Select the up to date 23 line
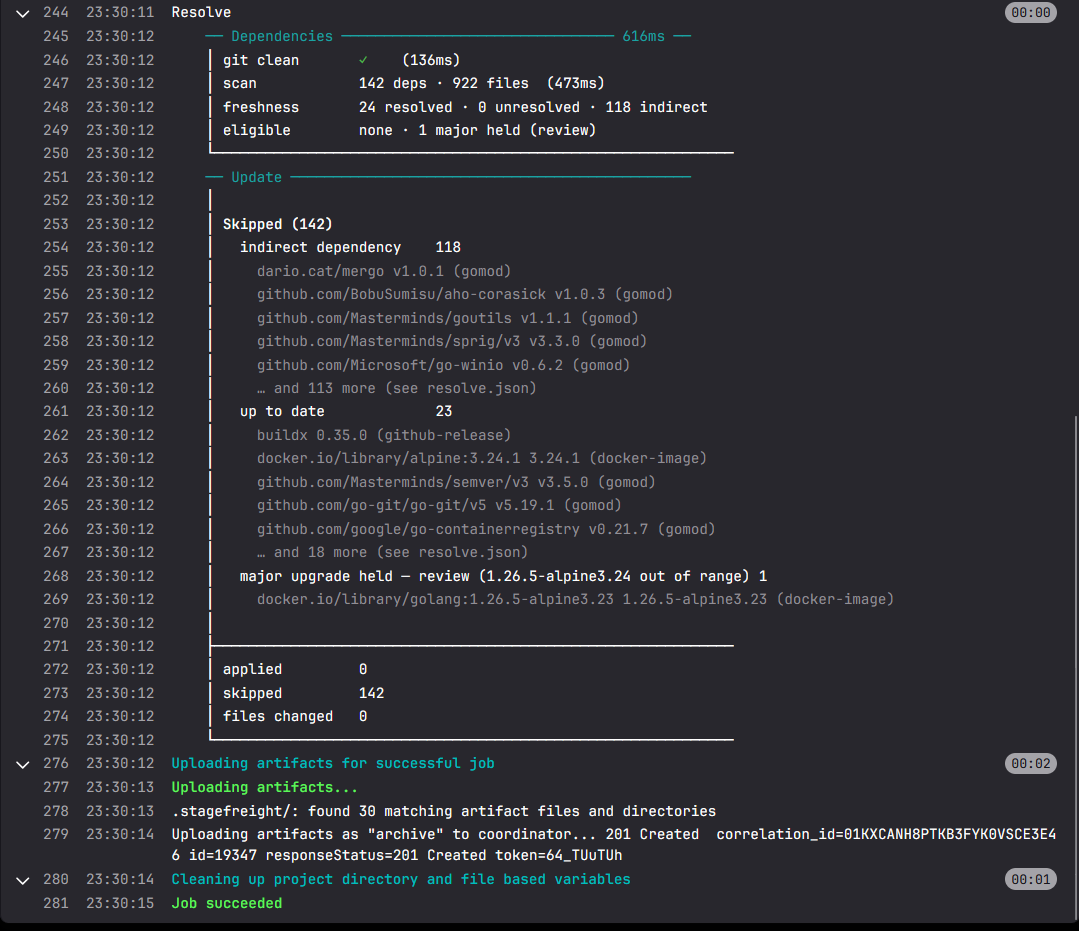 point(346,411)
